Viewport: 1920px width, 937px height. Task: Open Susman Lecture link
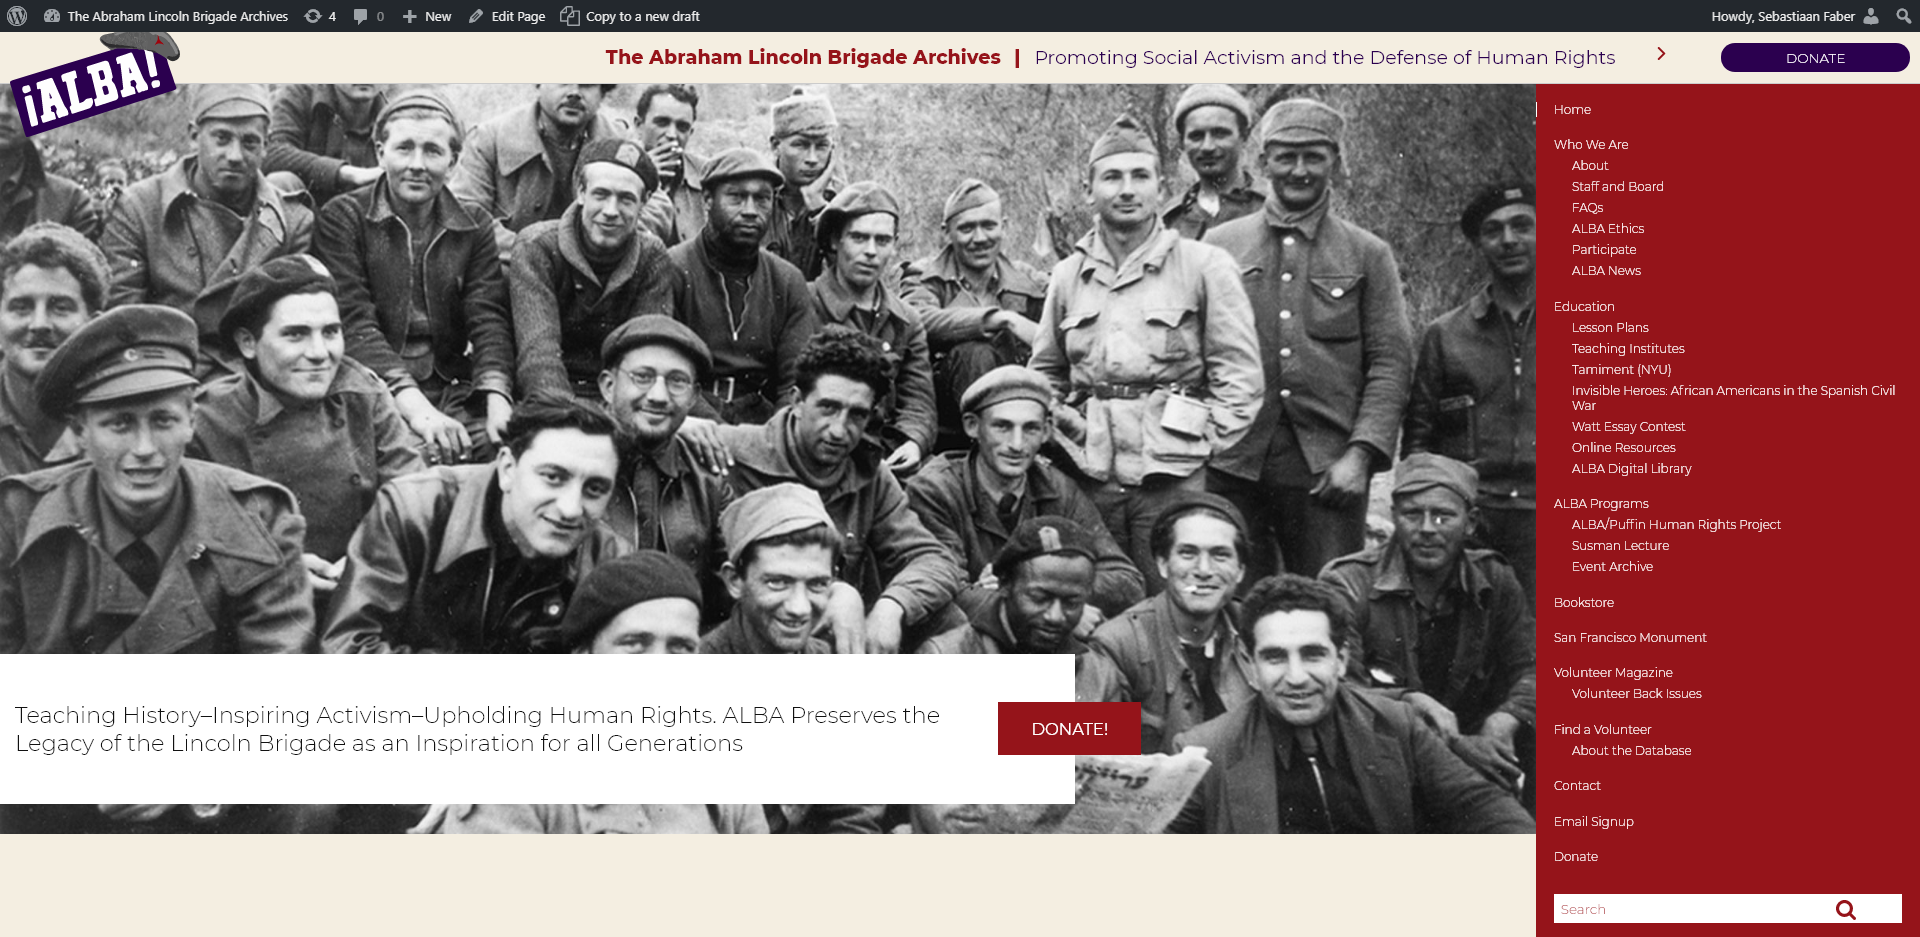[1620, 546]
